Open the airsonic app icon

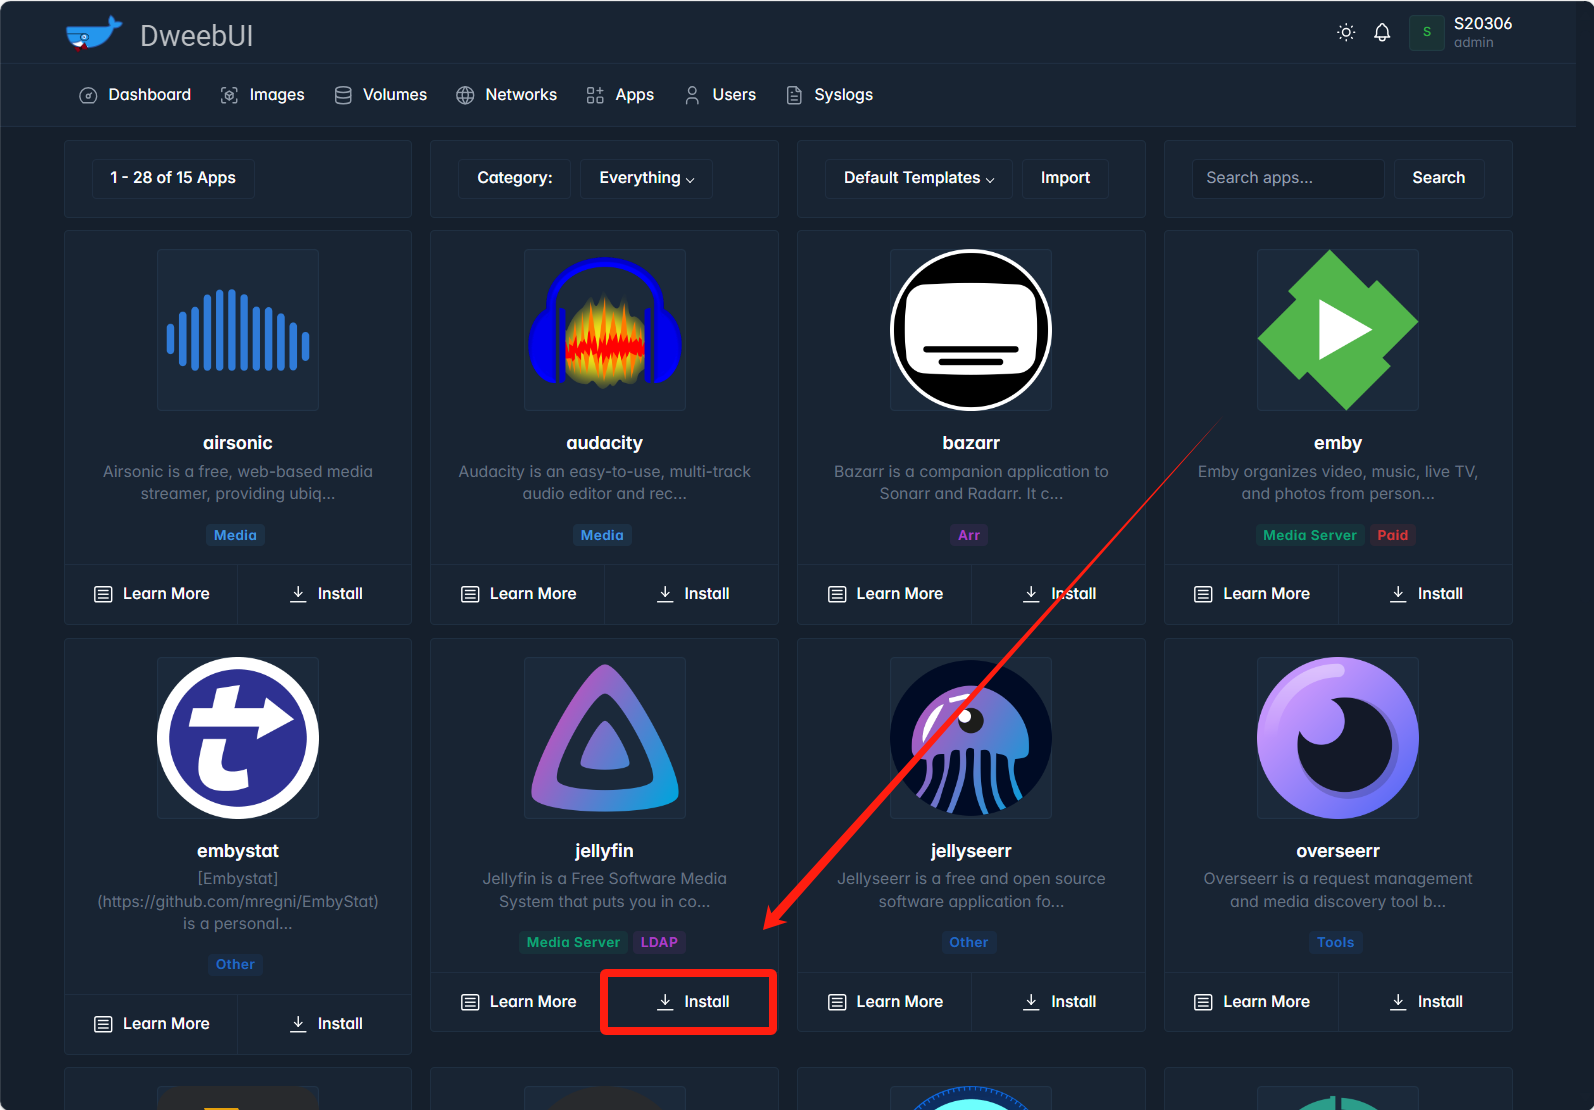238,330
